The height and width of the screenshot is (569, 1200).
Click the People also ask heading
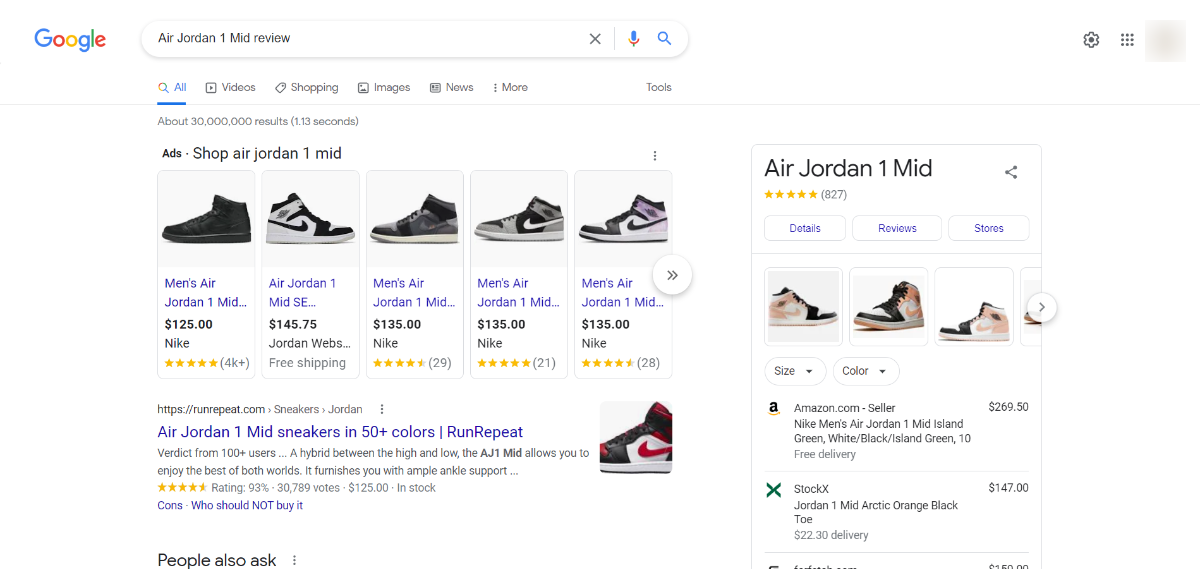coord(217,561)
